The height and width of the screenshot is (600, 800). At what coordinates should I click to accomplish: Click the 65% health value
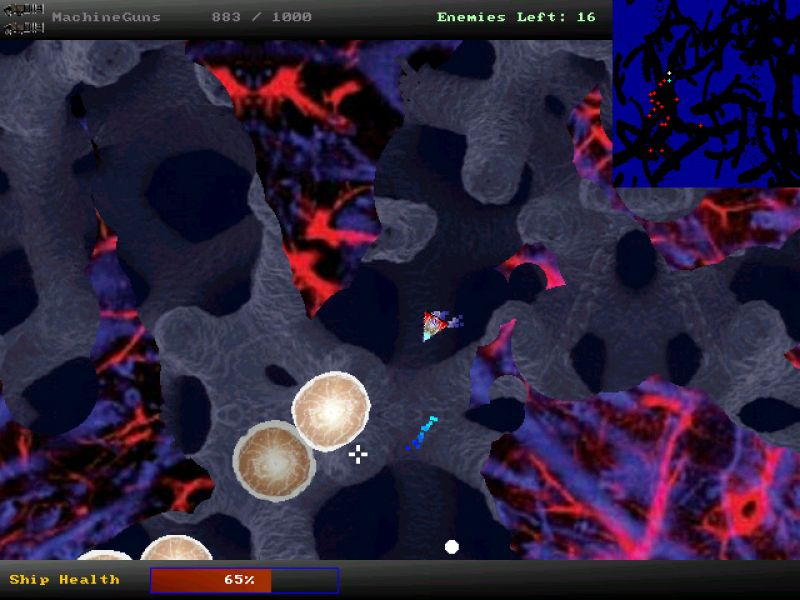point(239,580)
